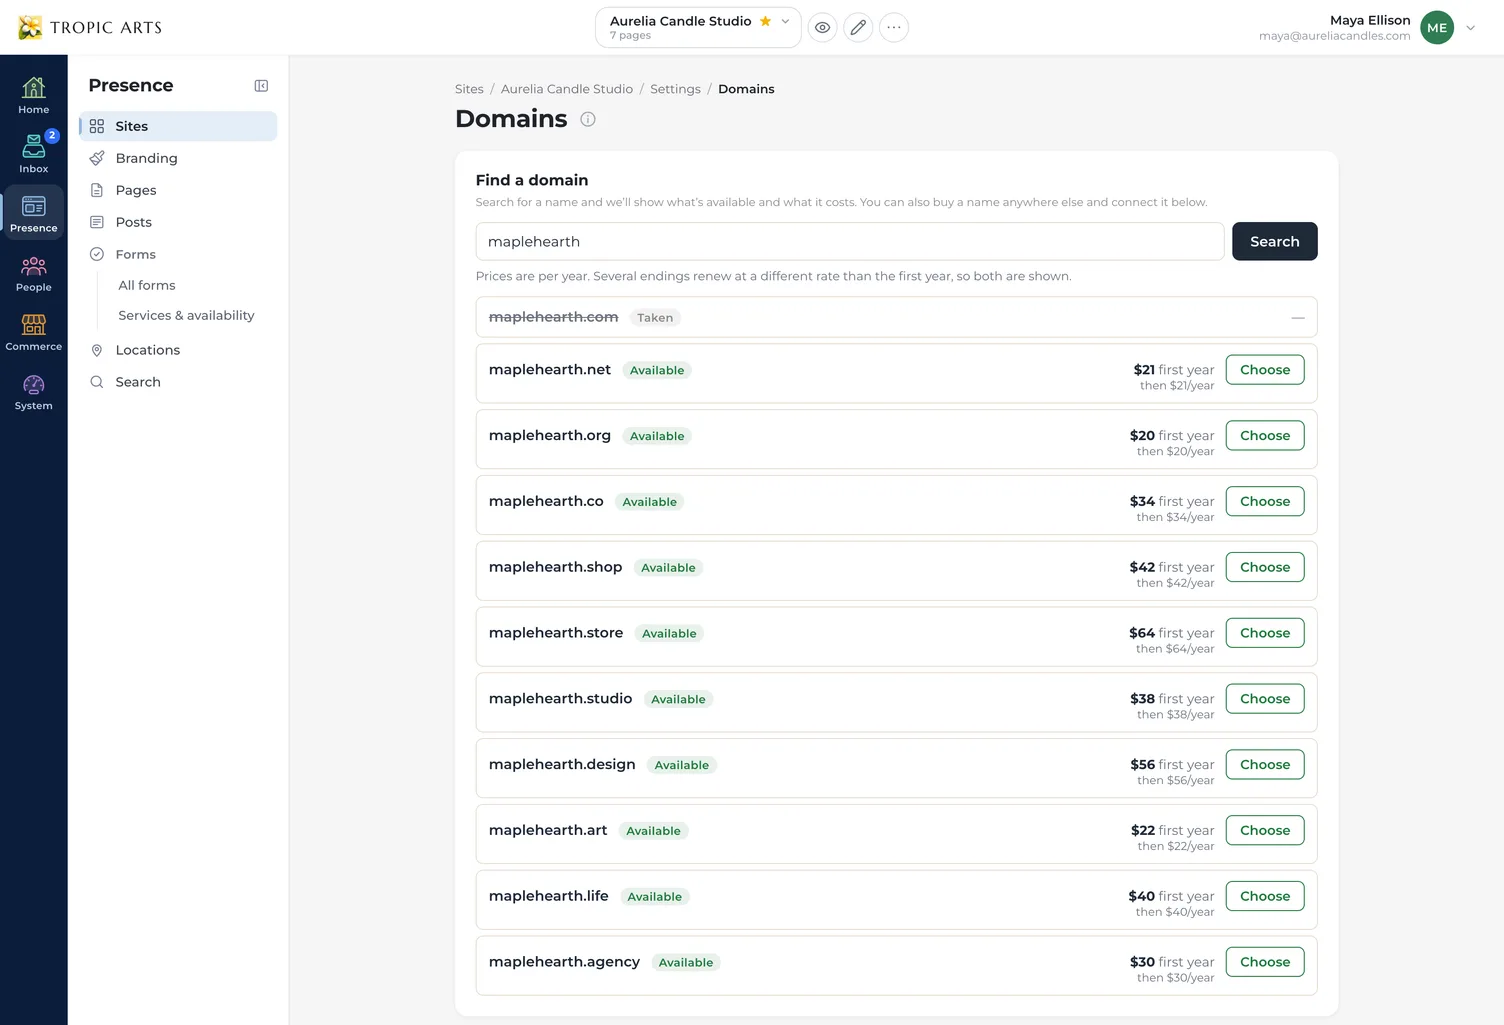Open the Commerce storefront icon
Viewport: 1504px width, 1025px height.
pyautogui.click(x=33, y=332)
